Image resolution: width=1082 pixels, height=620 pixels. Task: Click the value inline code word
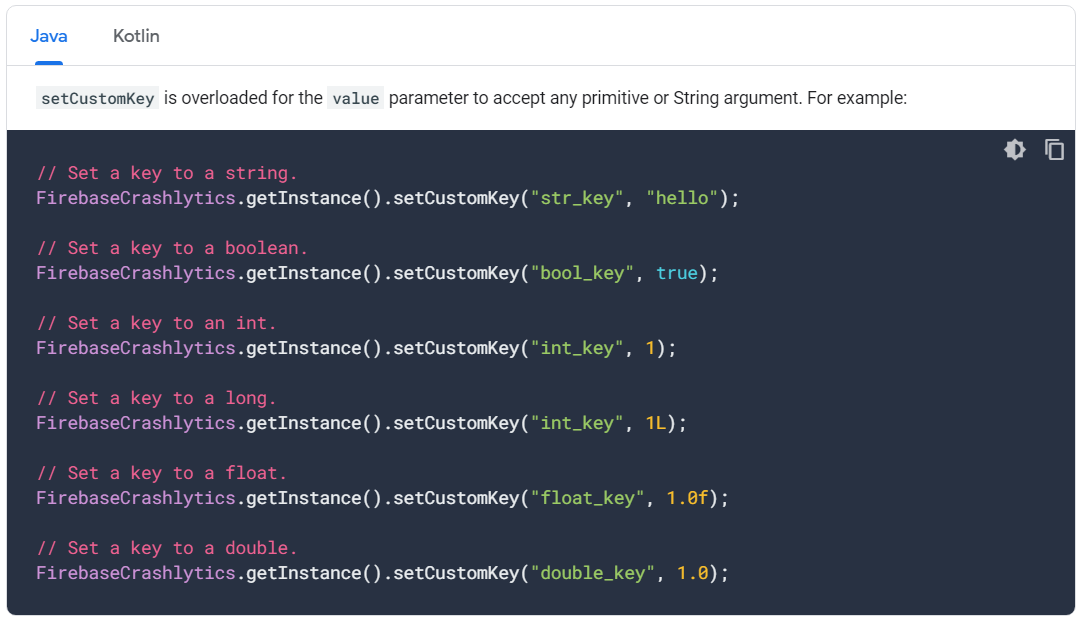click(x=355, y=98)
